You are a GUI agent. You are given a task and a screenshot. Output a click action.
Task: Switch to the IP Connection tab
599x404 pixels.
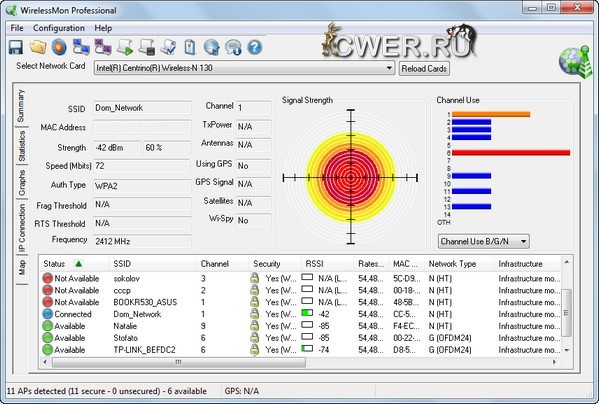pyautogui.click(x=22, y=228)
